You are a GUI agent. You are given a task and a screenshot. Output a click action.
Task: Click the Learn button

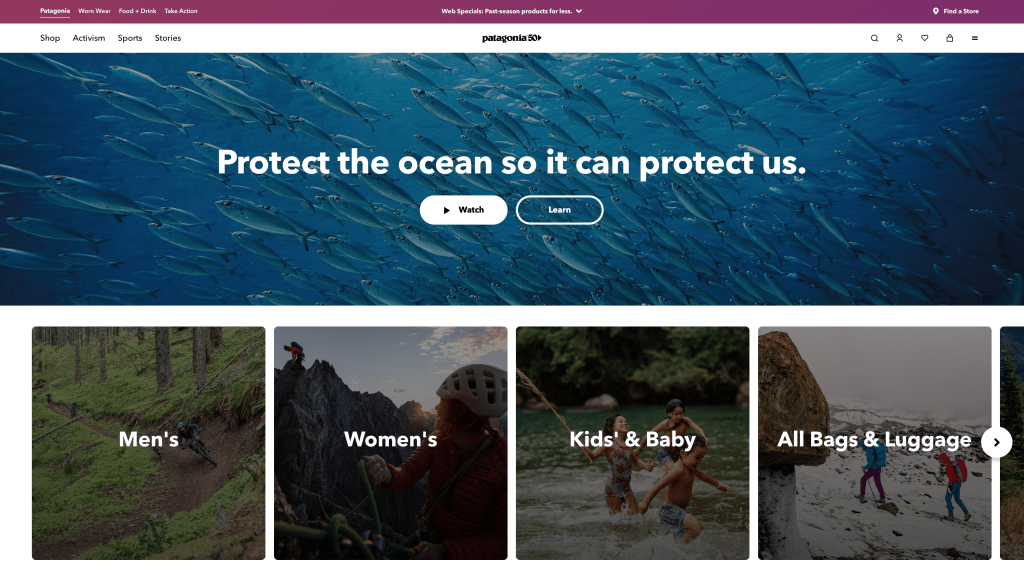pos(559,210)
